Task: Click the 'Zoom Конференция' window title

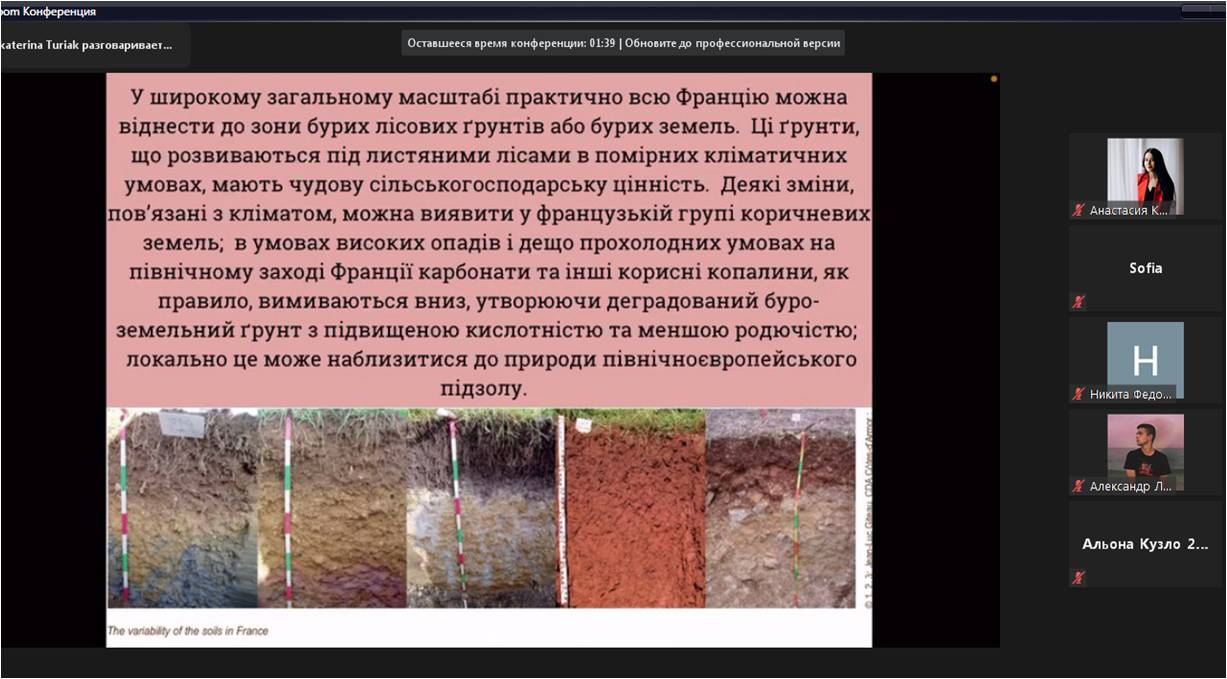Action: 48,11
